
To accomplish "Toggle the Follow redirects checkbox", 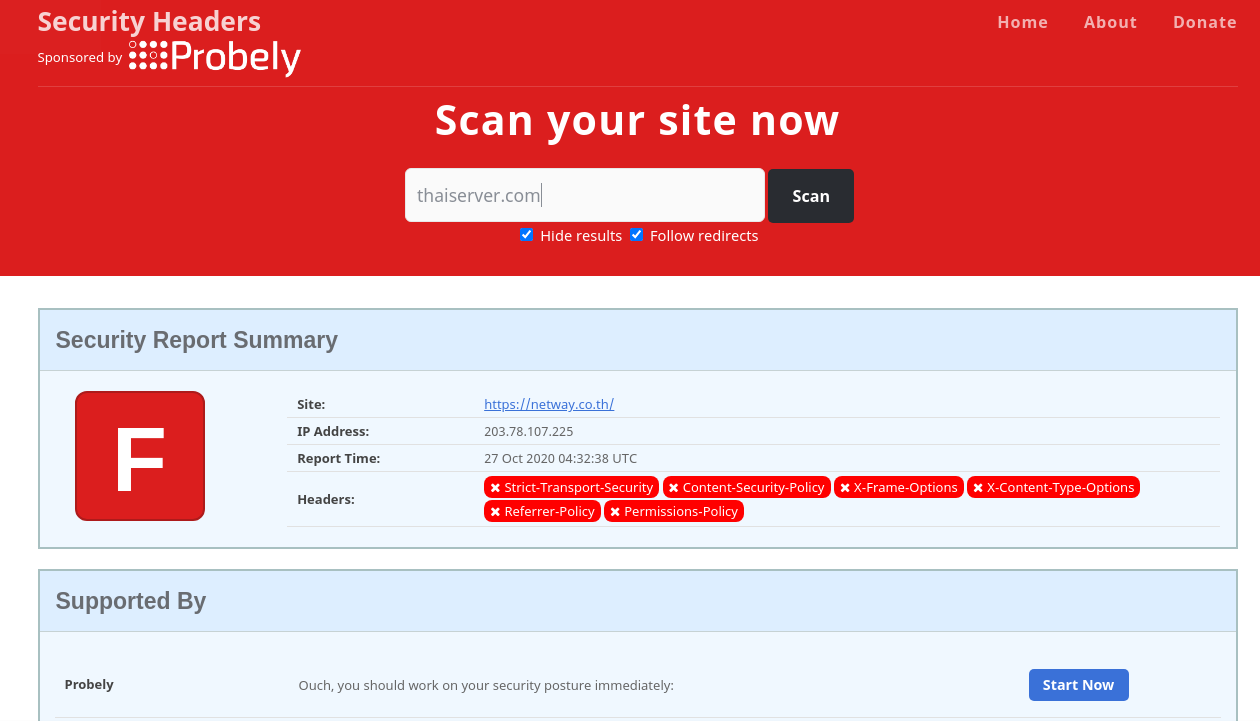I will [637, 235].
